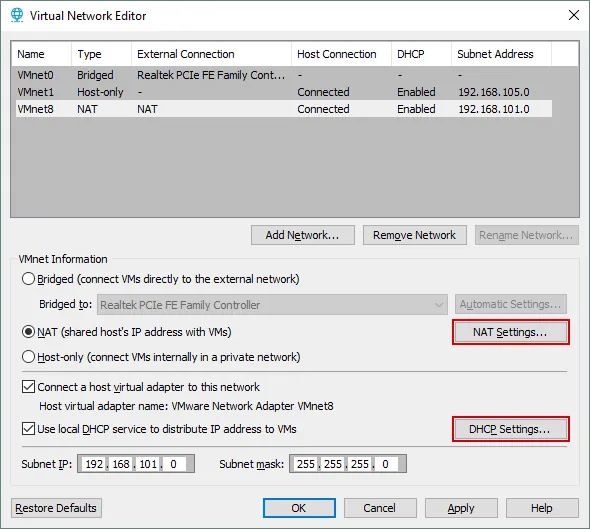Confirm with the OK button
The height and width of the screenshot is (529, 590).
(299, 508)
